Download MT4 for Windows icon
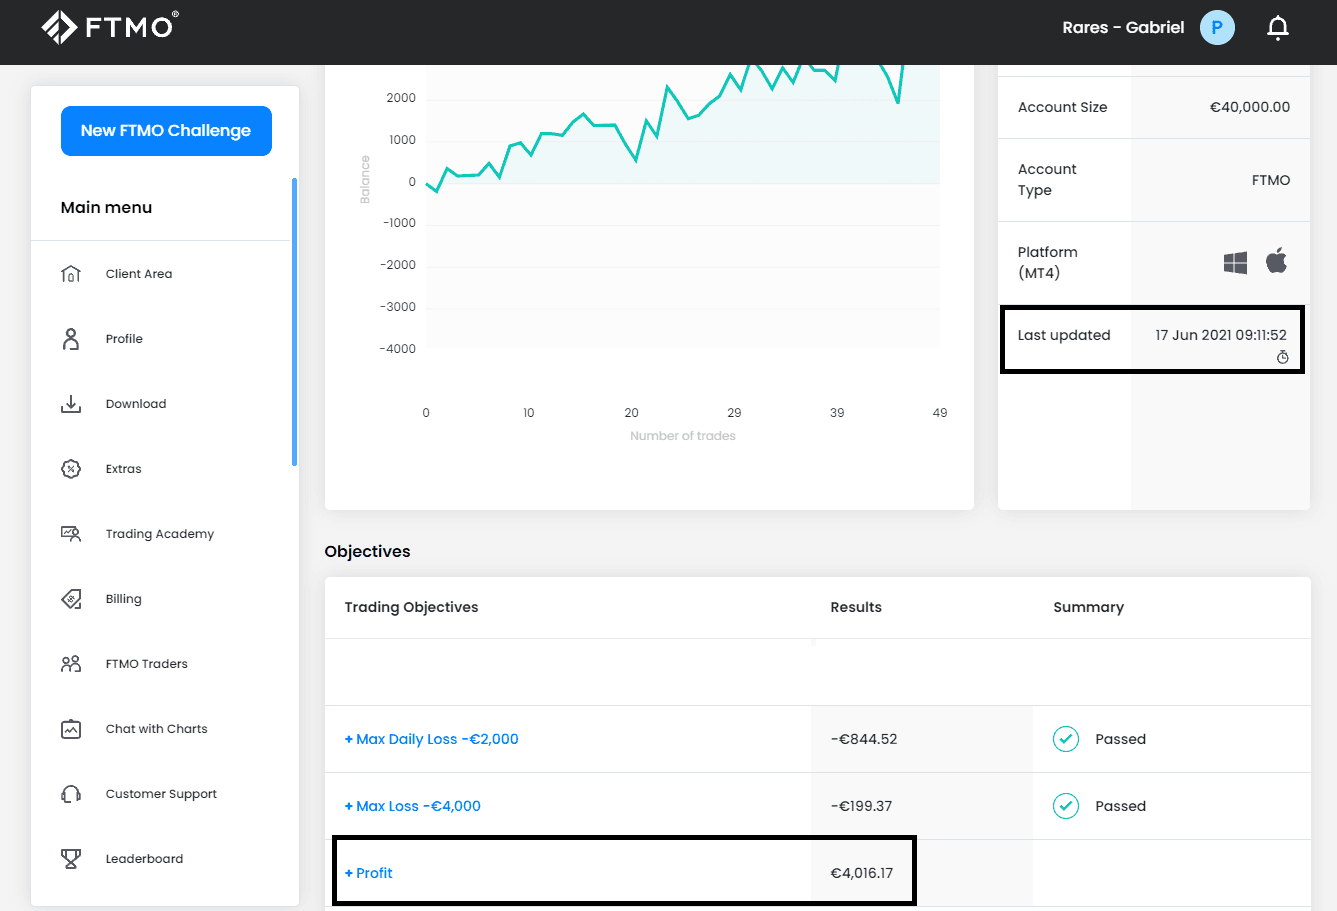The width and height of the screenshot is (1337, 911). 1235,263
